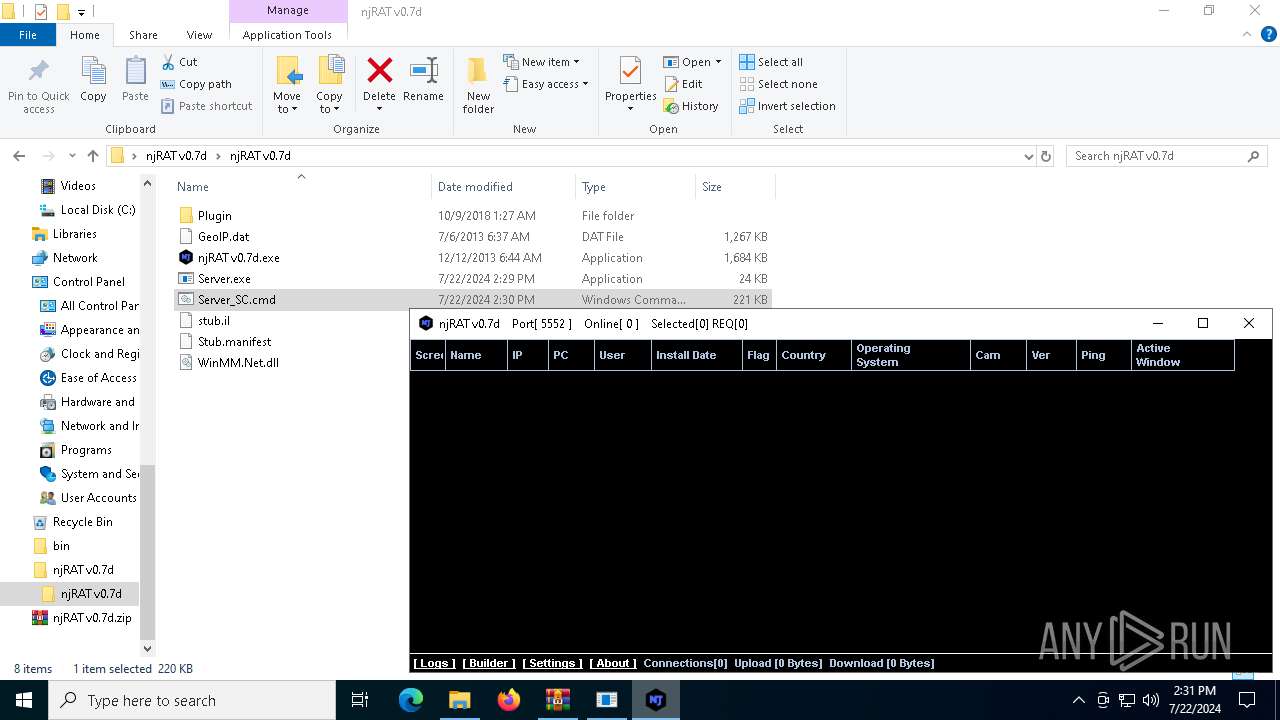
Task: Switch to the Application Tools tab
Action: (x=287, y=34)
